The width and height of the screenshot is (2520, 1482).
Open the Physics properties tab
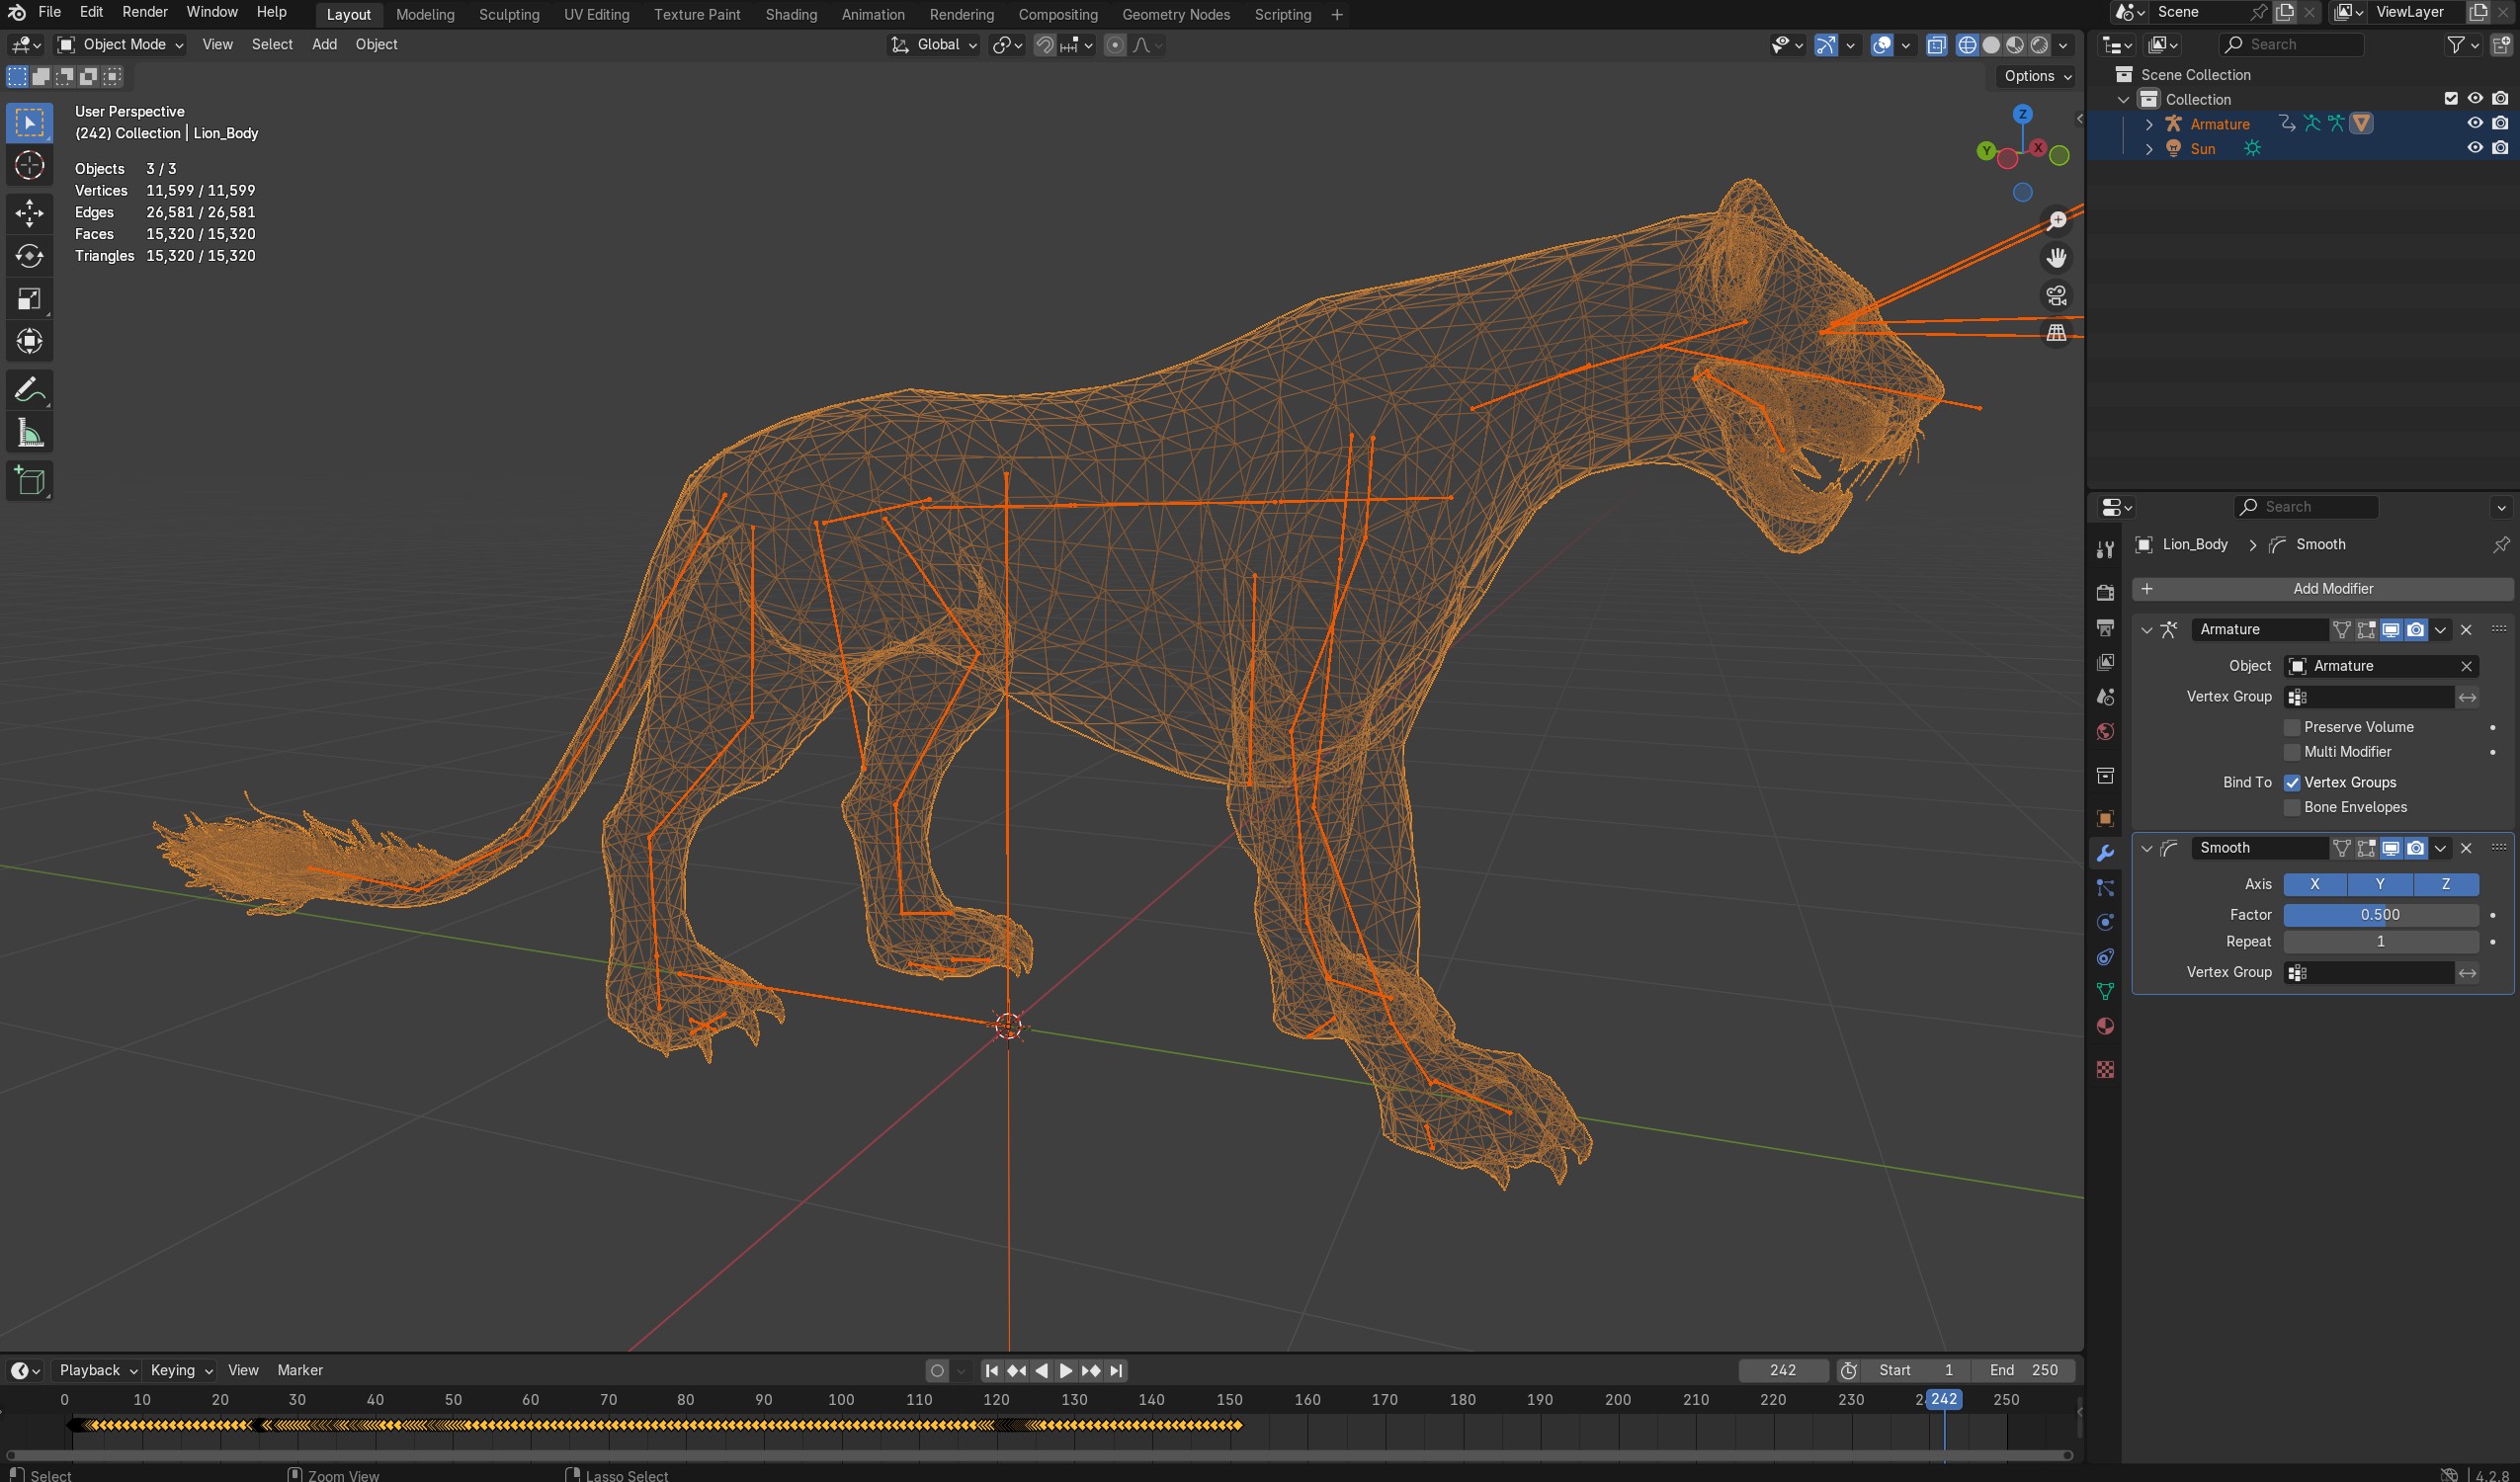coord(2105,922)
